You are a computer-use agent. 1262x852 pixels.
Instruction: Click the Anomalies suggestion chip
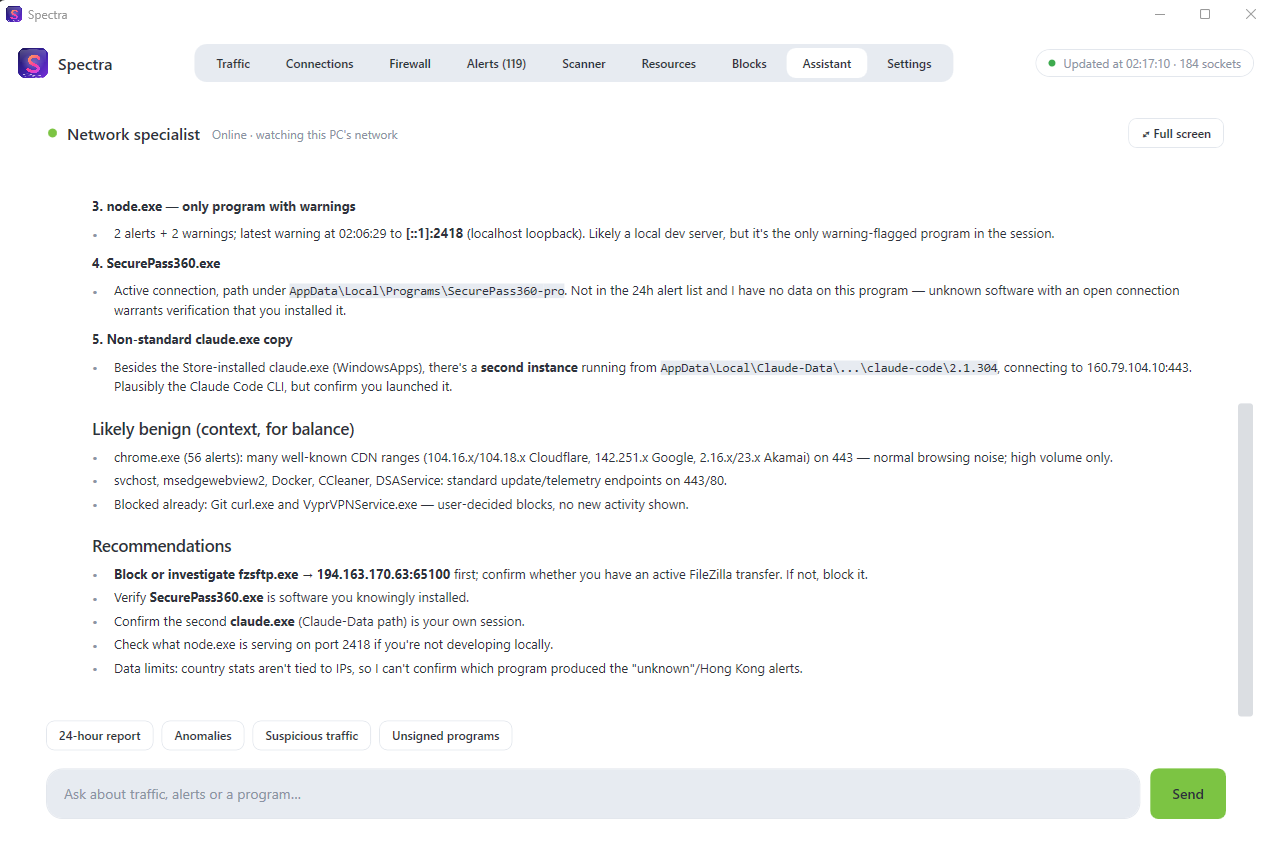(x=203, y=735)
